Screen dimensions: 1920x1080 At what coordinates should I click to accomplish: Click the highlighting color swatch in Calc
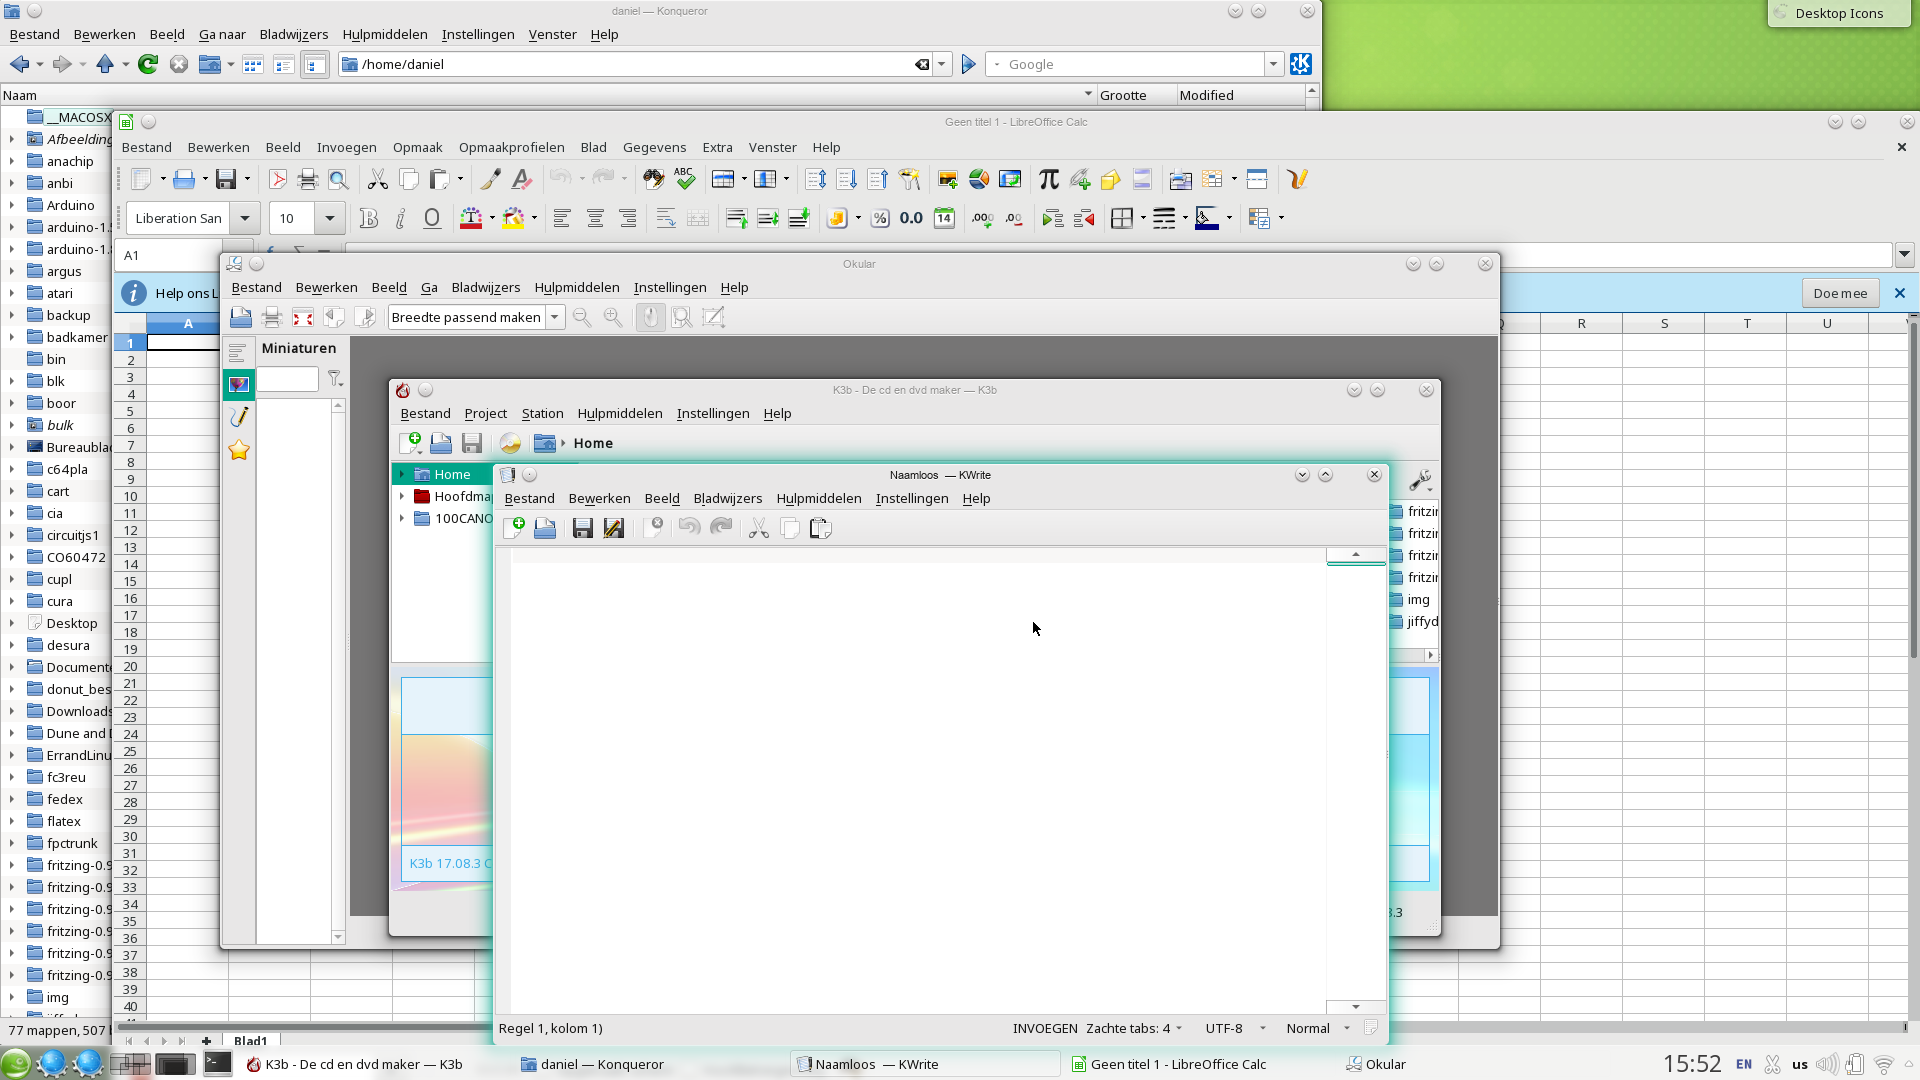513,218
